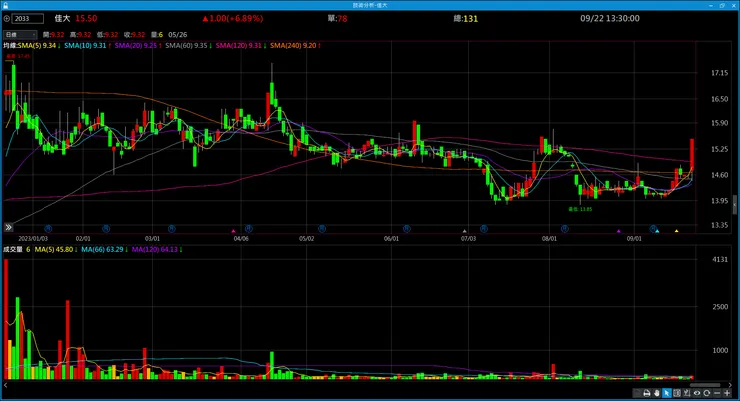Click the price change ▲1.00(+6.89%)

pos(233,18)
